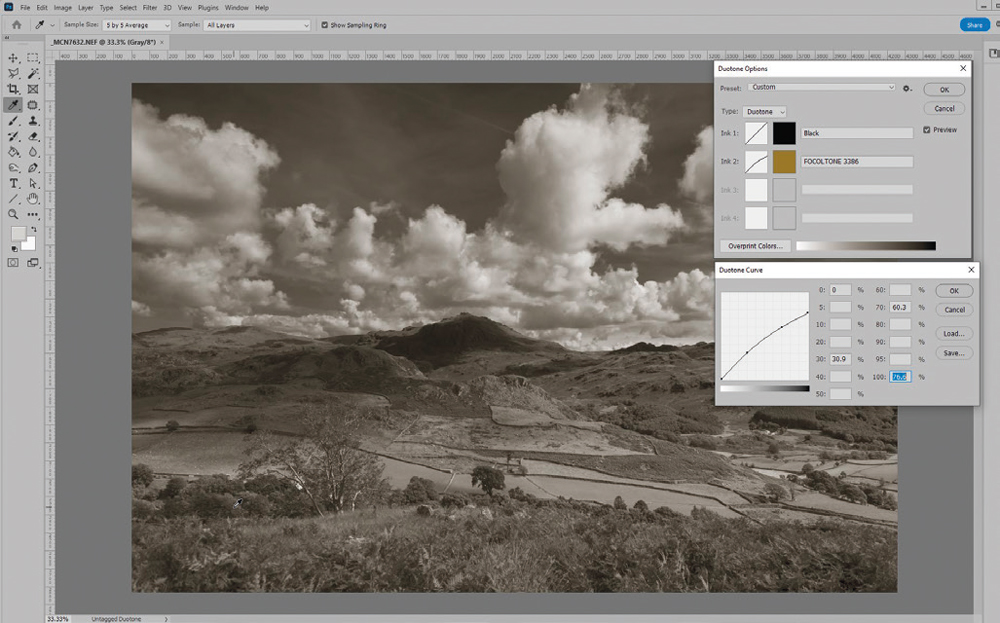
Task: Open the Layer menu
Action: click(85, 8)
